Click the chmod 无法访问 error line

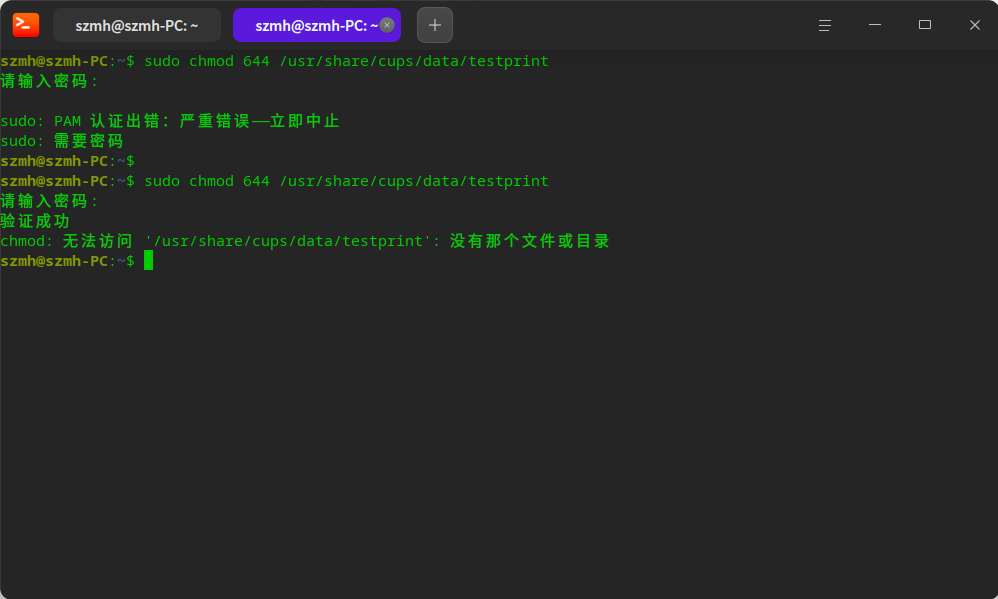[x=305, y=241]
